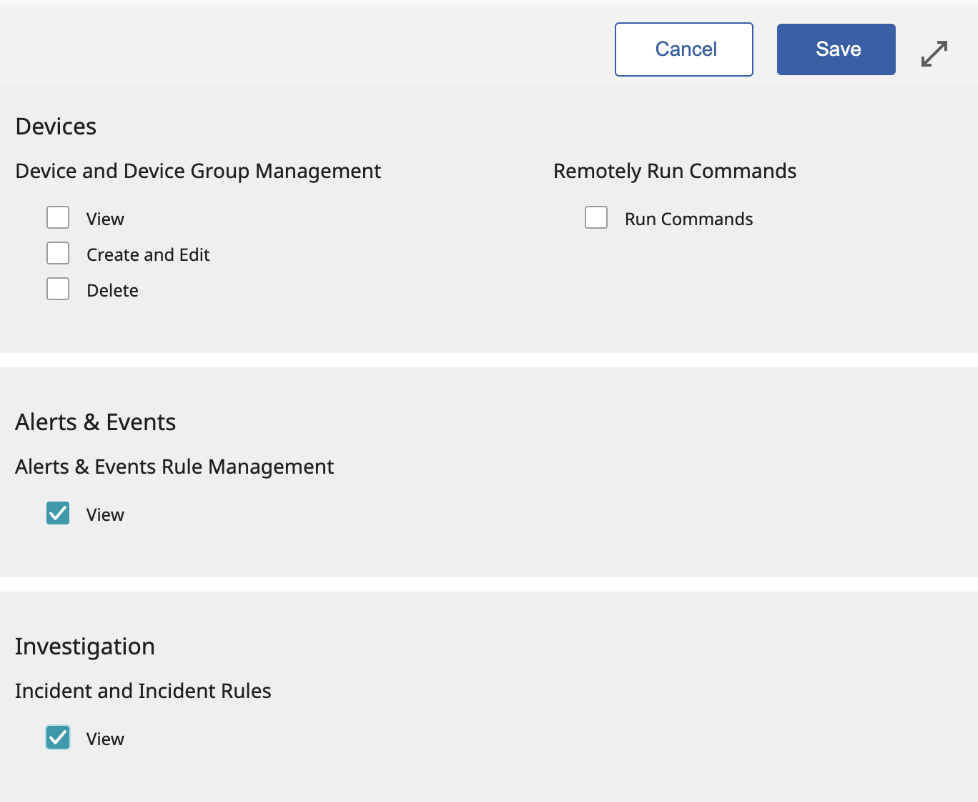Click the expand panel diagonal arrows icon
Image resolution: width=978 pixels, height=802 pixels.
pyautogui.click(x=934, y=54)
